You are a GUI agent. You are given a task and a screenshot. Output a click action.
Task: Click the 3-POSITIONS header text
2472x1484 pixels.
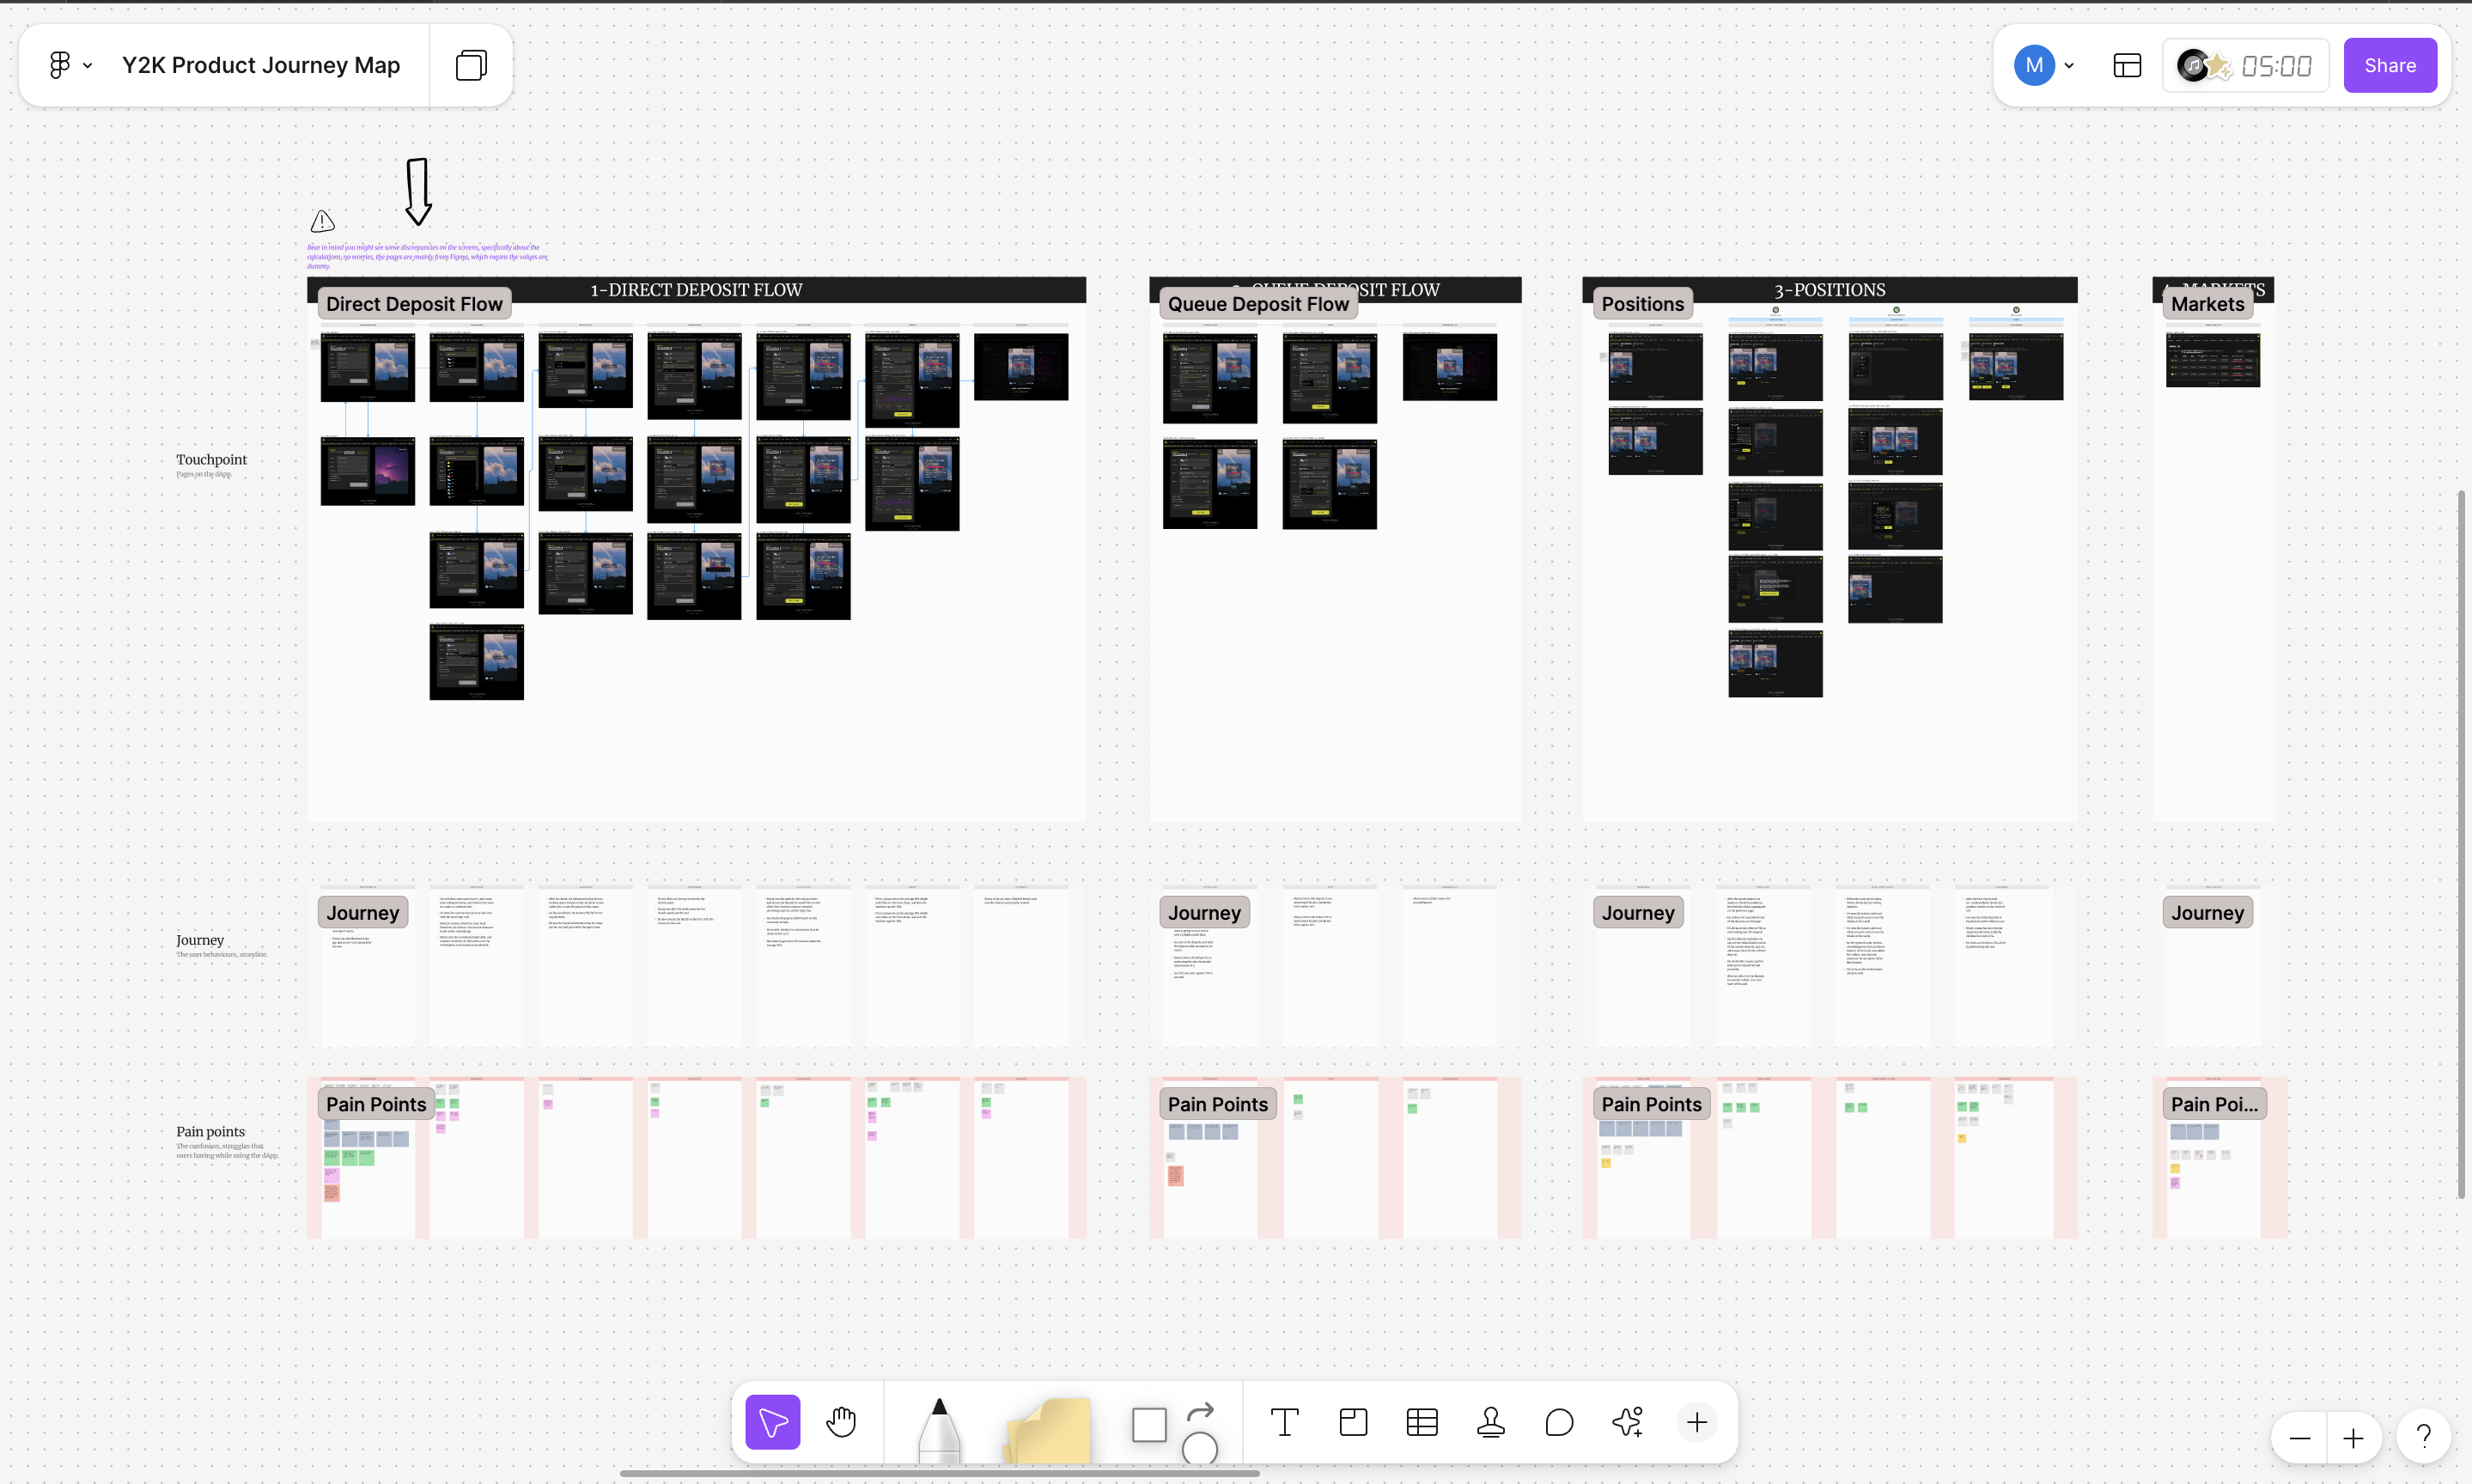coord(1830,290)
